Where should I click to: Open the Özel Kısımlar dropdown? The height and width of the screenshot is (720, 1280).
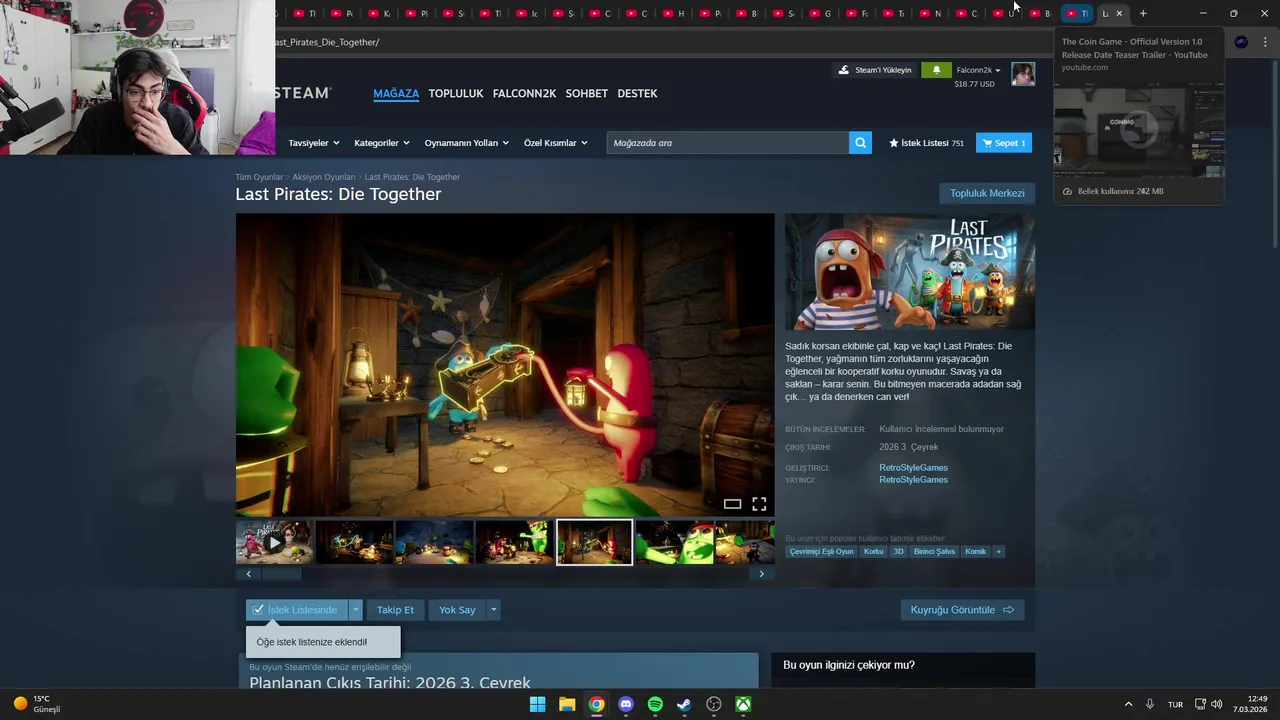point(556,143)
